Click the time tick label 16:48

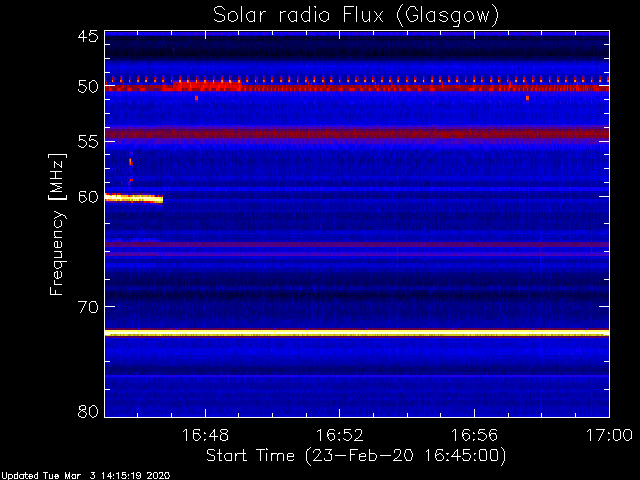click(205, 435)
